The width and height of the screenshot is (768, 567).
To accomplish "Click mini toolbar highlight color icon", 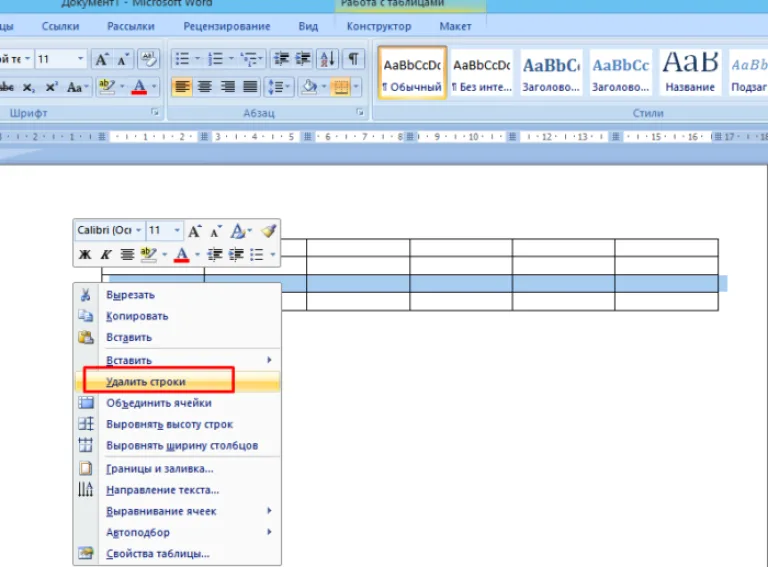I will point(148,255).
